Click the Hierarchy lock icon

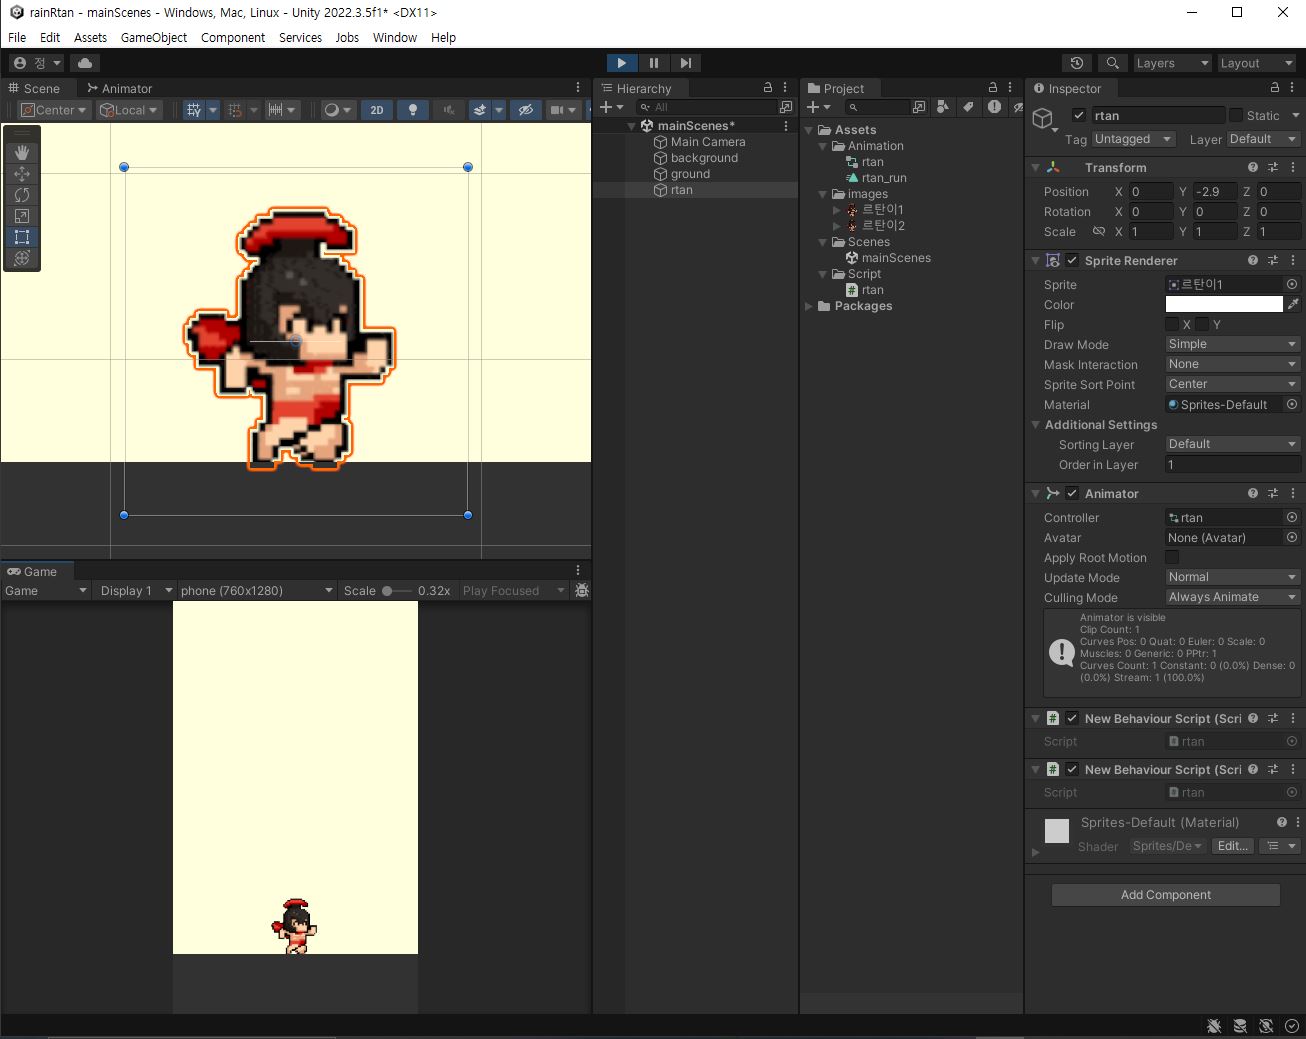[768, 88]
